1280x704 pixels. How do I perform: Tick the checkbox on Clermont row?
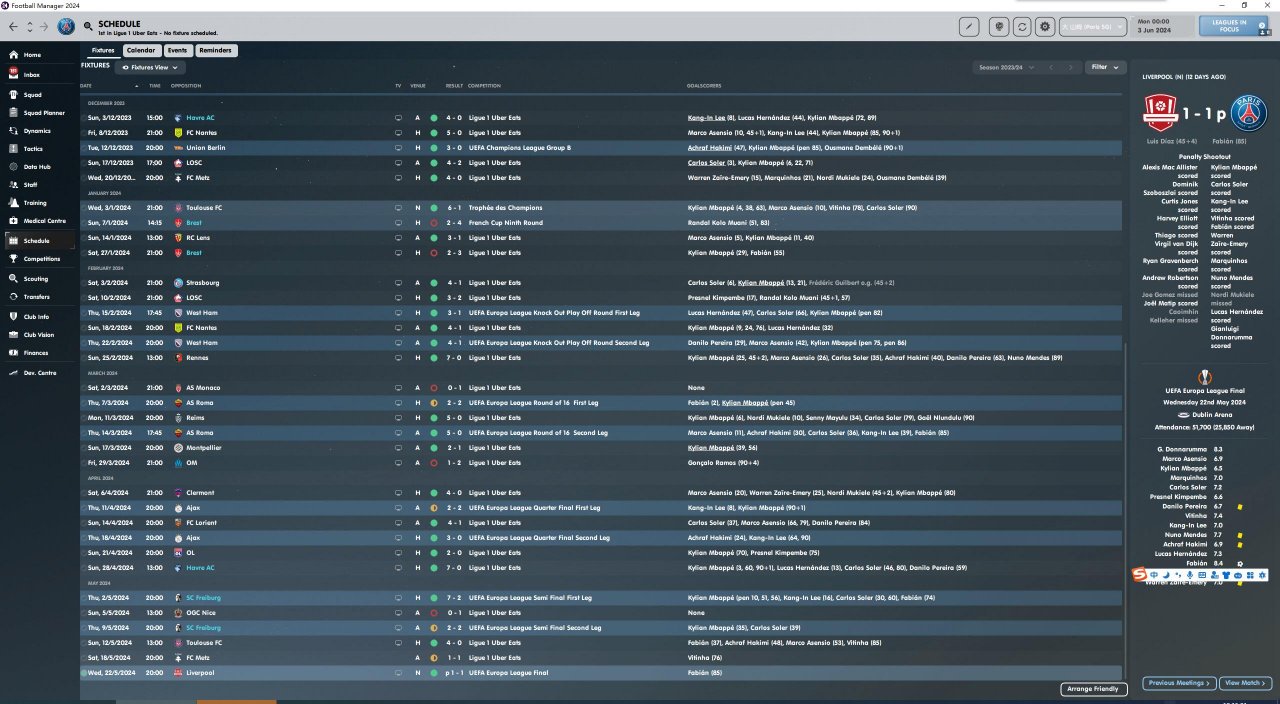coord(84,493)
